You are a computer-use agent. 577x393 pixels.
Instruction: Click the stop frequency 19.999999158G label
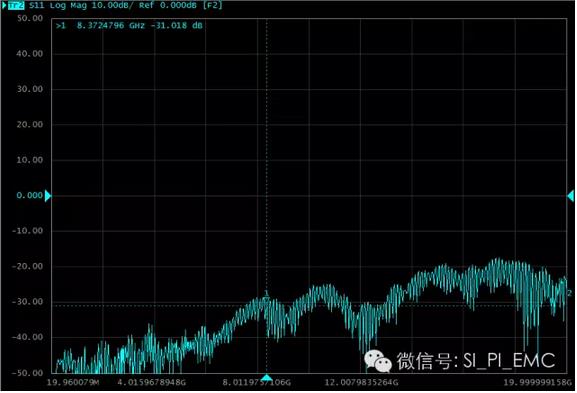pos(537,383)
